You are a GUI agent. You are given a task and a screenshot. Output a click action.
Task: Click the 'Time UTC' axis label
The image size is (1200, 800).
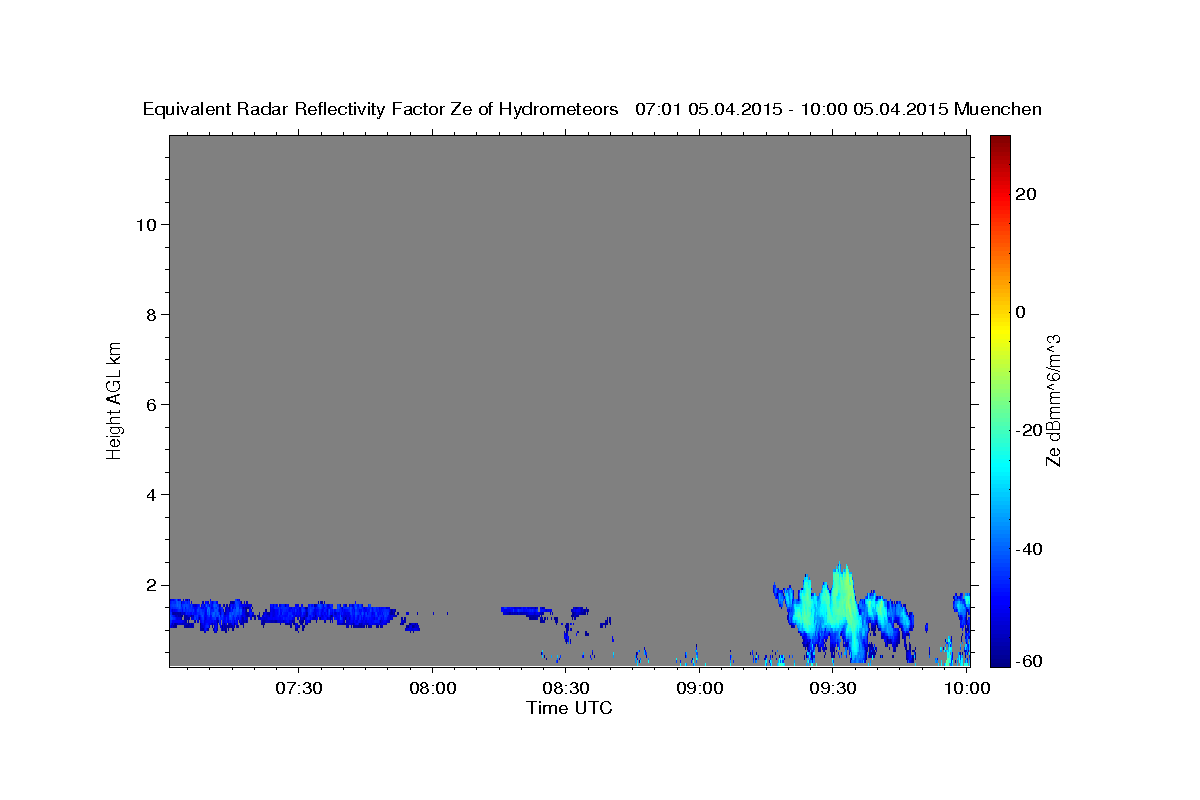coord(569,708)
